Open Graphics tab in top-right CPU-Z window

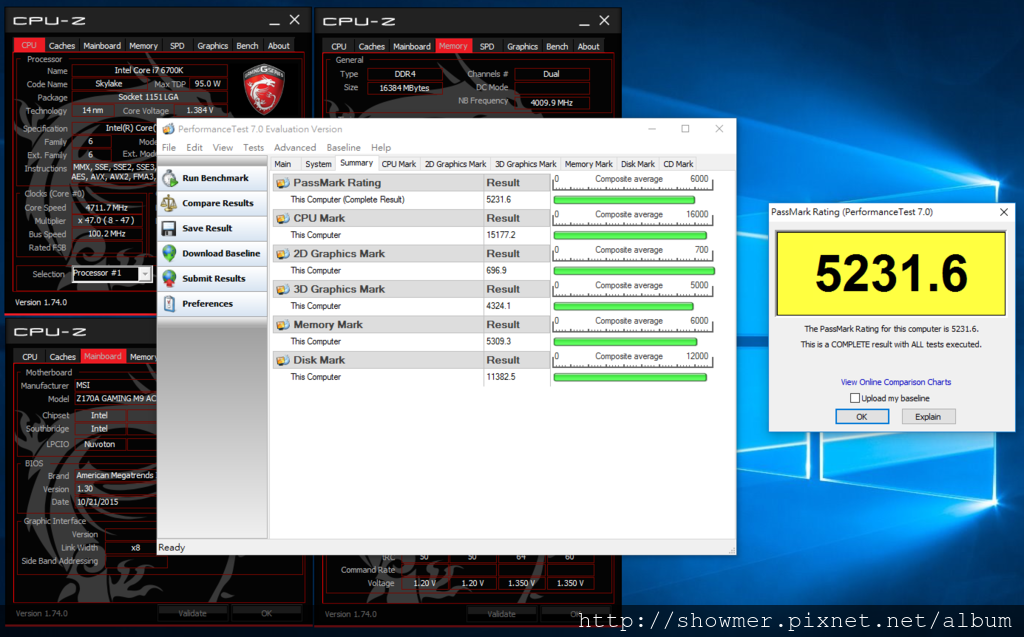tap(522, 46)
